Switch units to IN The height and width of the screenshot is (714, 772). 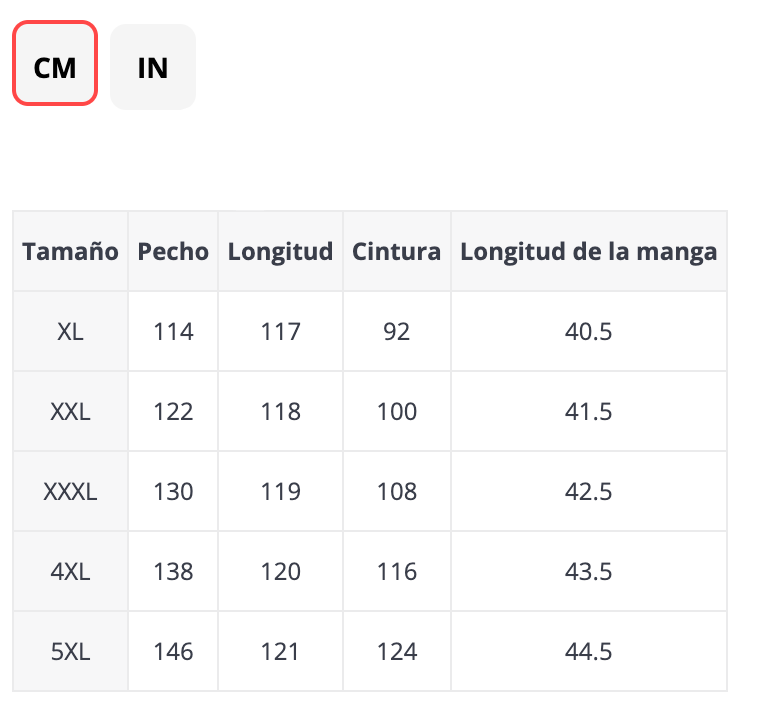point(152,67)
